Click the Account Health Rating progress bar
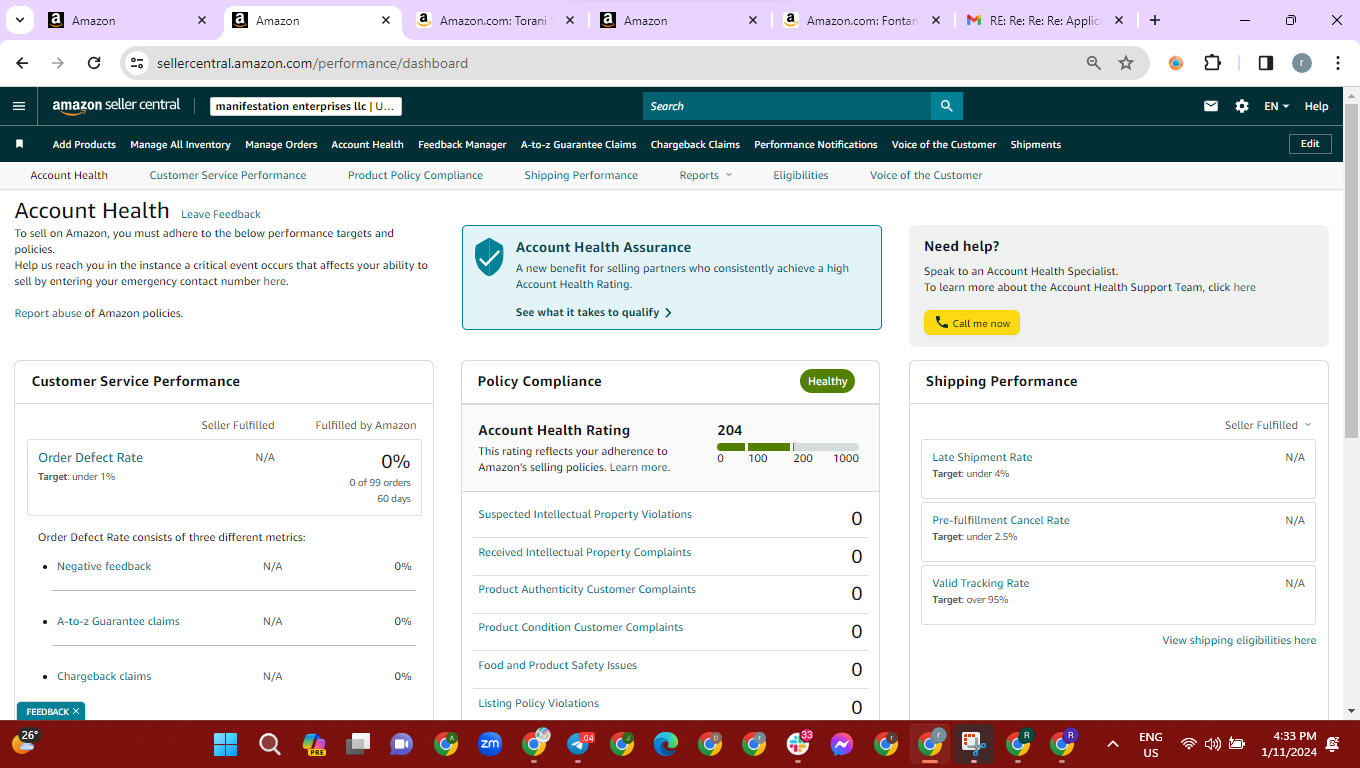This screenshot has width=1360, height=768. tap(788, 446)
